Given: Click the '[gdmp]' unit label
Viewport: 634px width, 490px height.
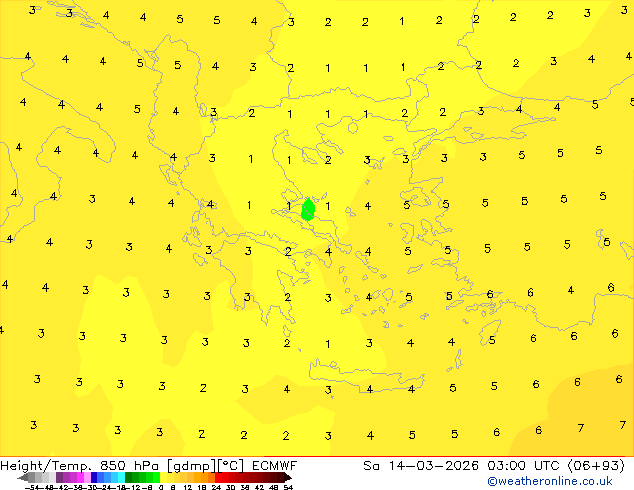Looking at the screenshot, I should (x=192, y=466).
